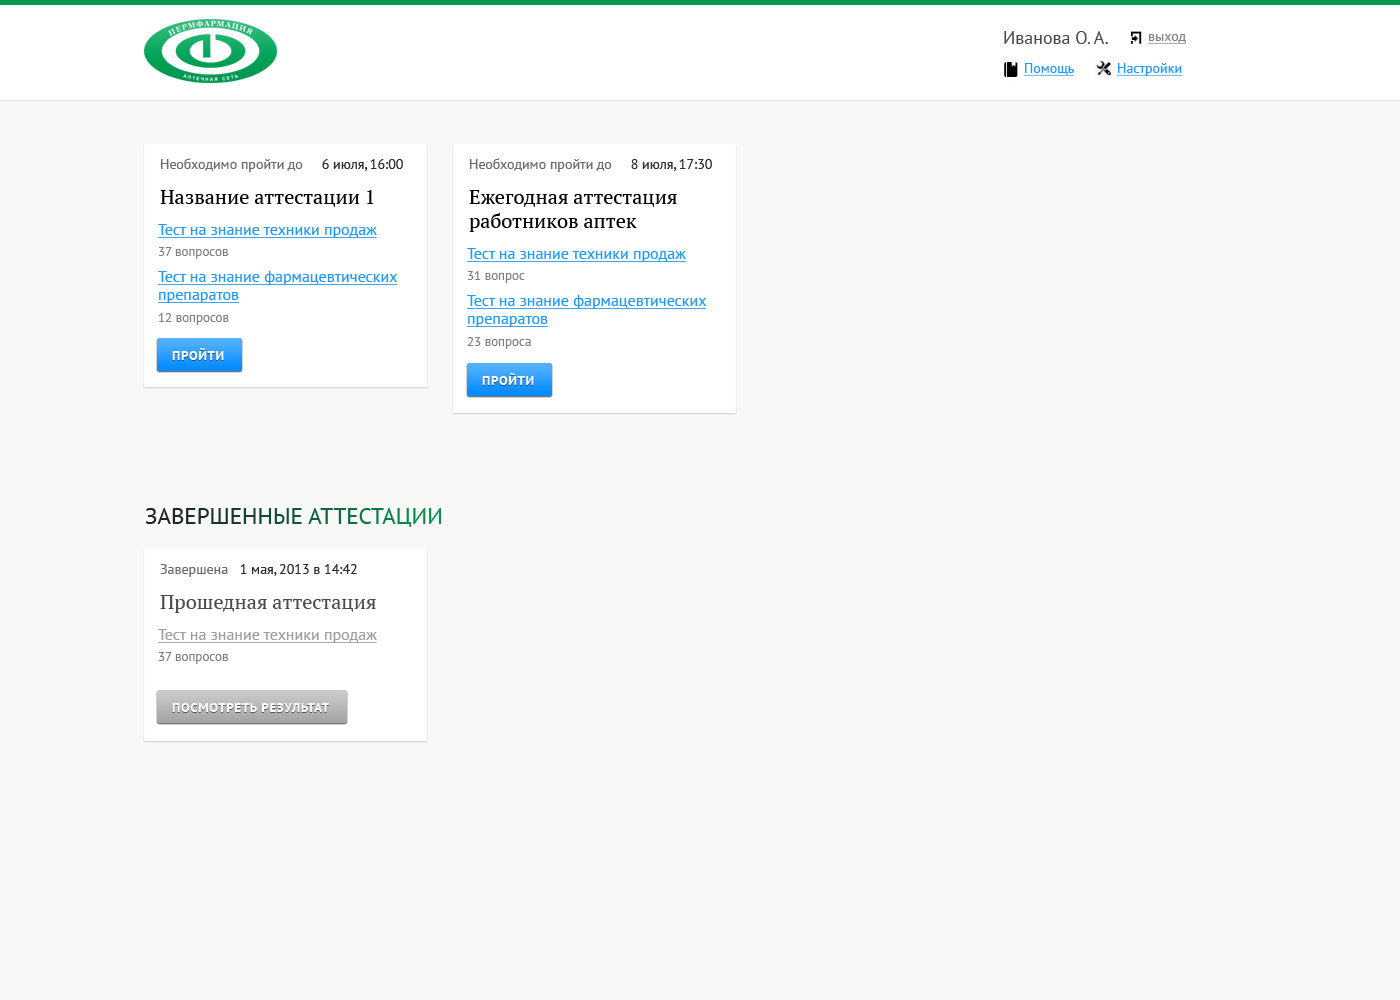This screenshot has width=1400, height=1000.
Task: Click the Помощь book icon
Action: [1010, 69]
